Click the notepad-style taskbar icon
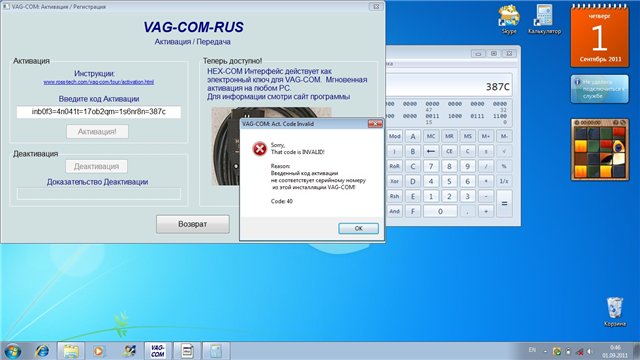The image size is (640, 360). (x=187, y=351)
